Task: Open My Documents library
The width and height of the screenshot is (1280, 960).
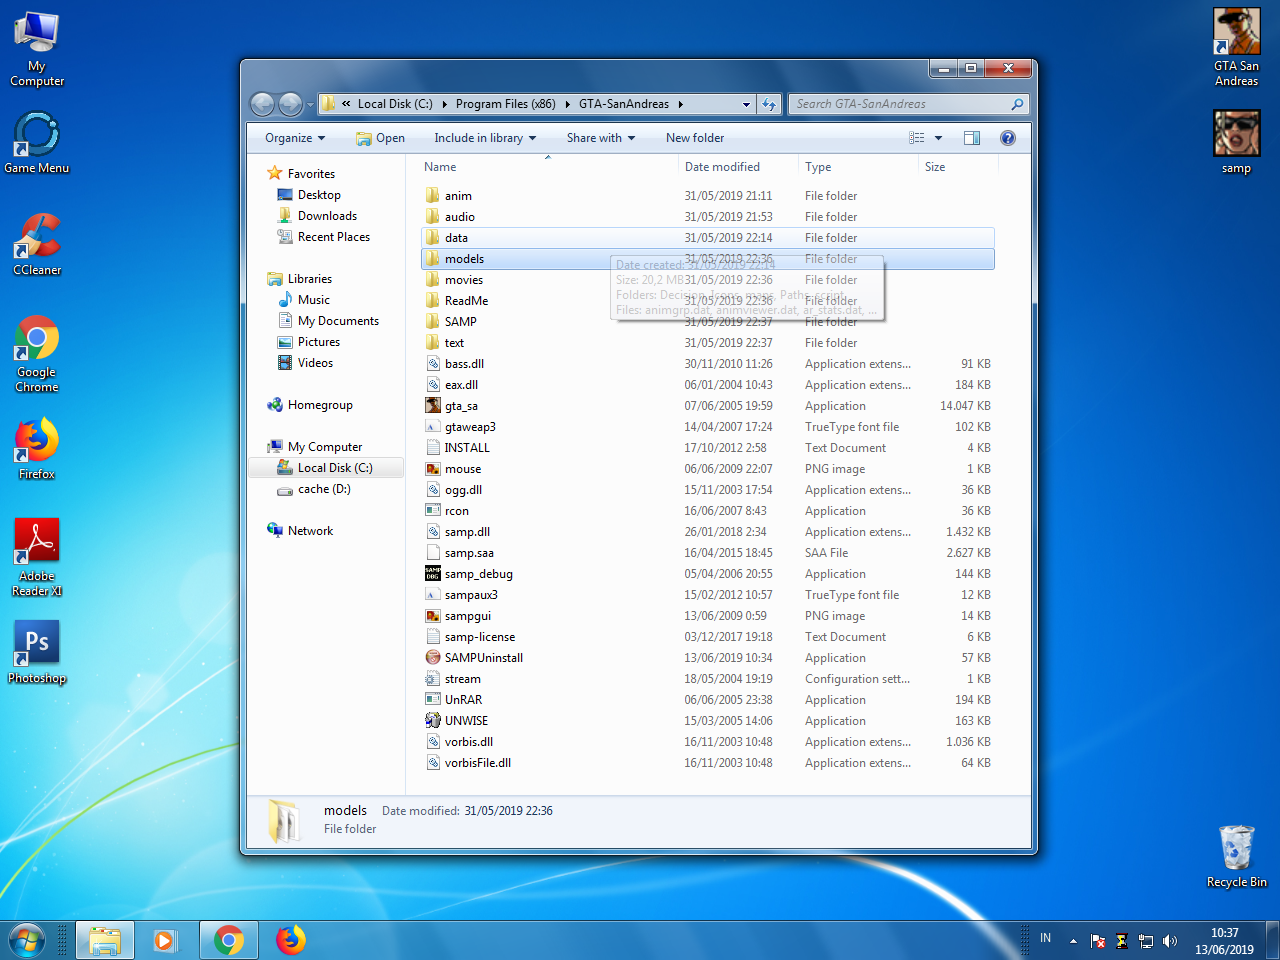Action: 338,321
